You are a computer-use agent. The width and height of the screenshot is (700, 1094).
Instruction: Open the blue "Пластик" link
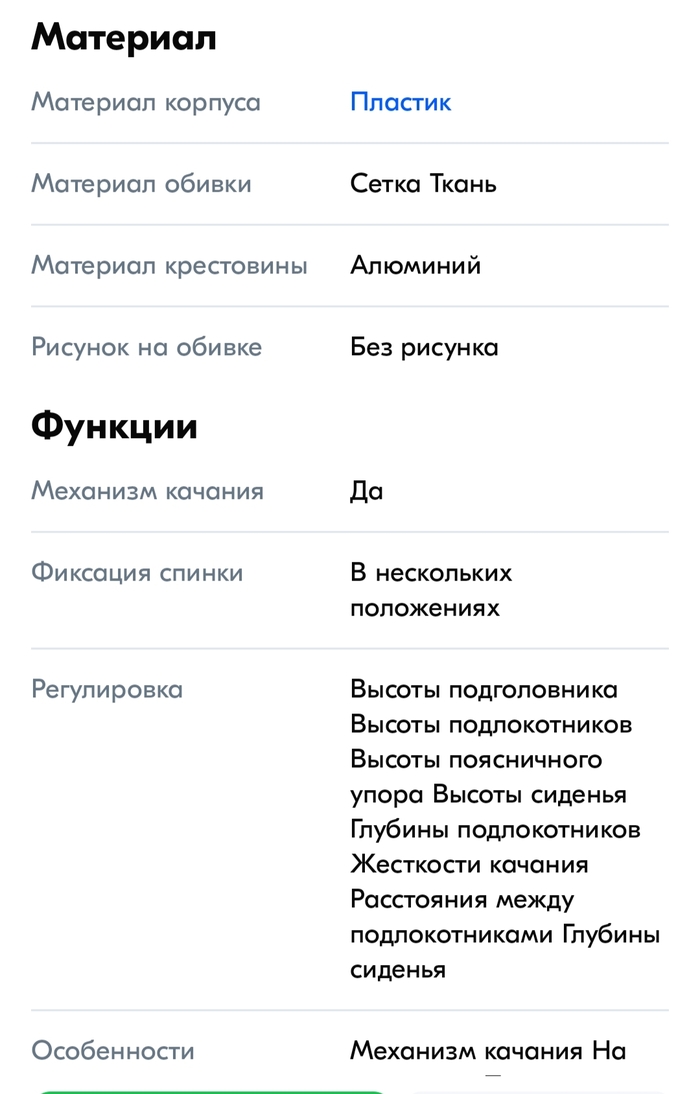pos(400,102)
